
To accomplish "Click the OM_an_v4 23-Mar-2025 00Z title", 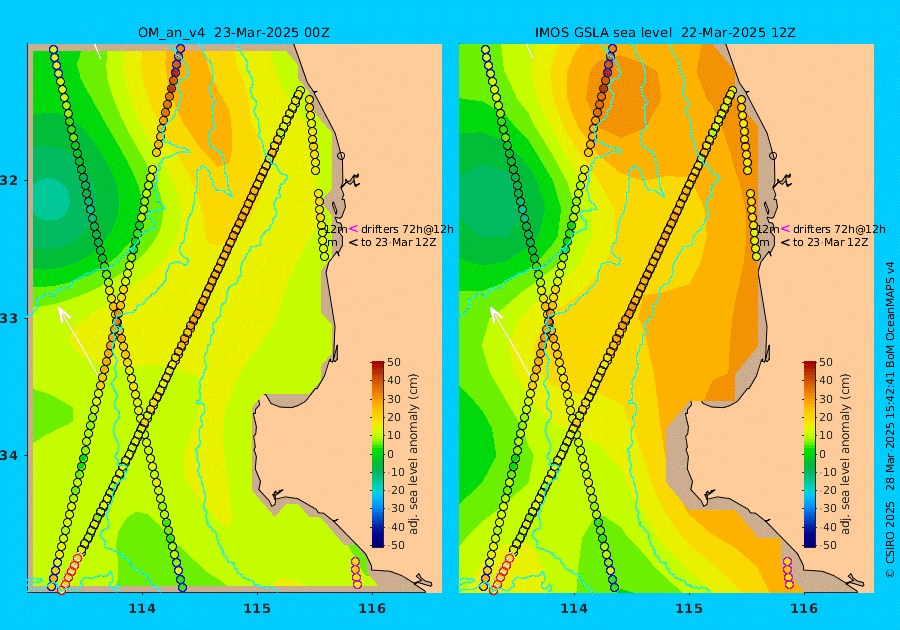I will click(x=234, y=32).
